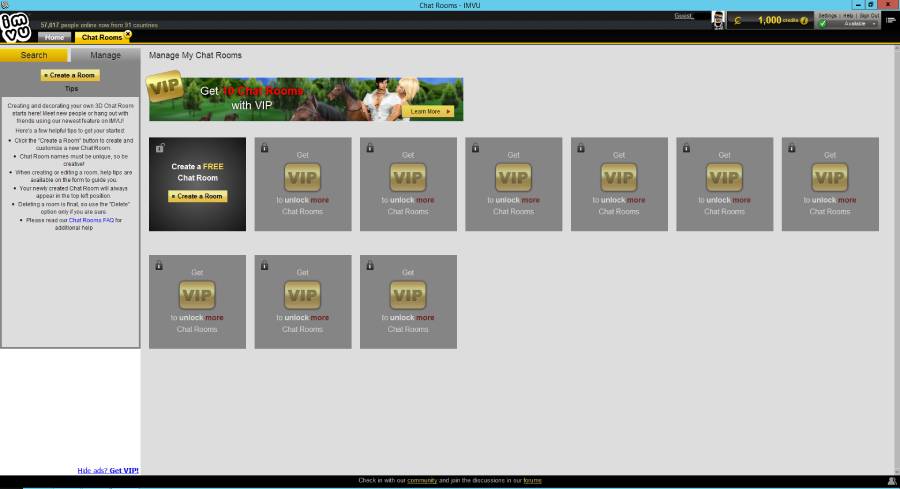Click the people online count text
Image resolution: width=900 pixels, height=489 pixels.
coord(99,25)
